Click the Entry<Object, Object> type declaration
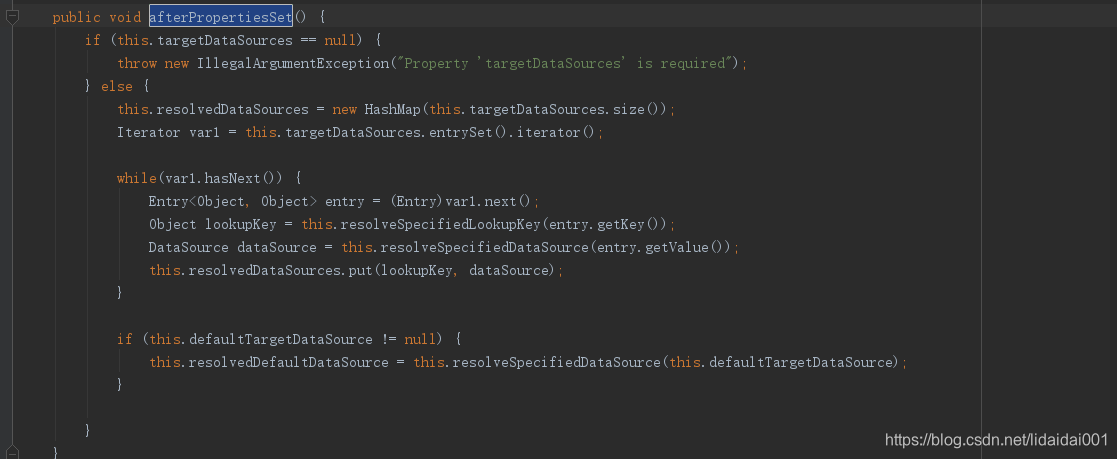Screen dimensions: 1117x459 232,201
